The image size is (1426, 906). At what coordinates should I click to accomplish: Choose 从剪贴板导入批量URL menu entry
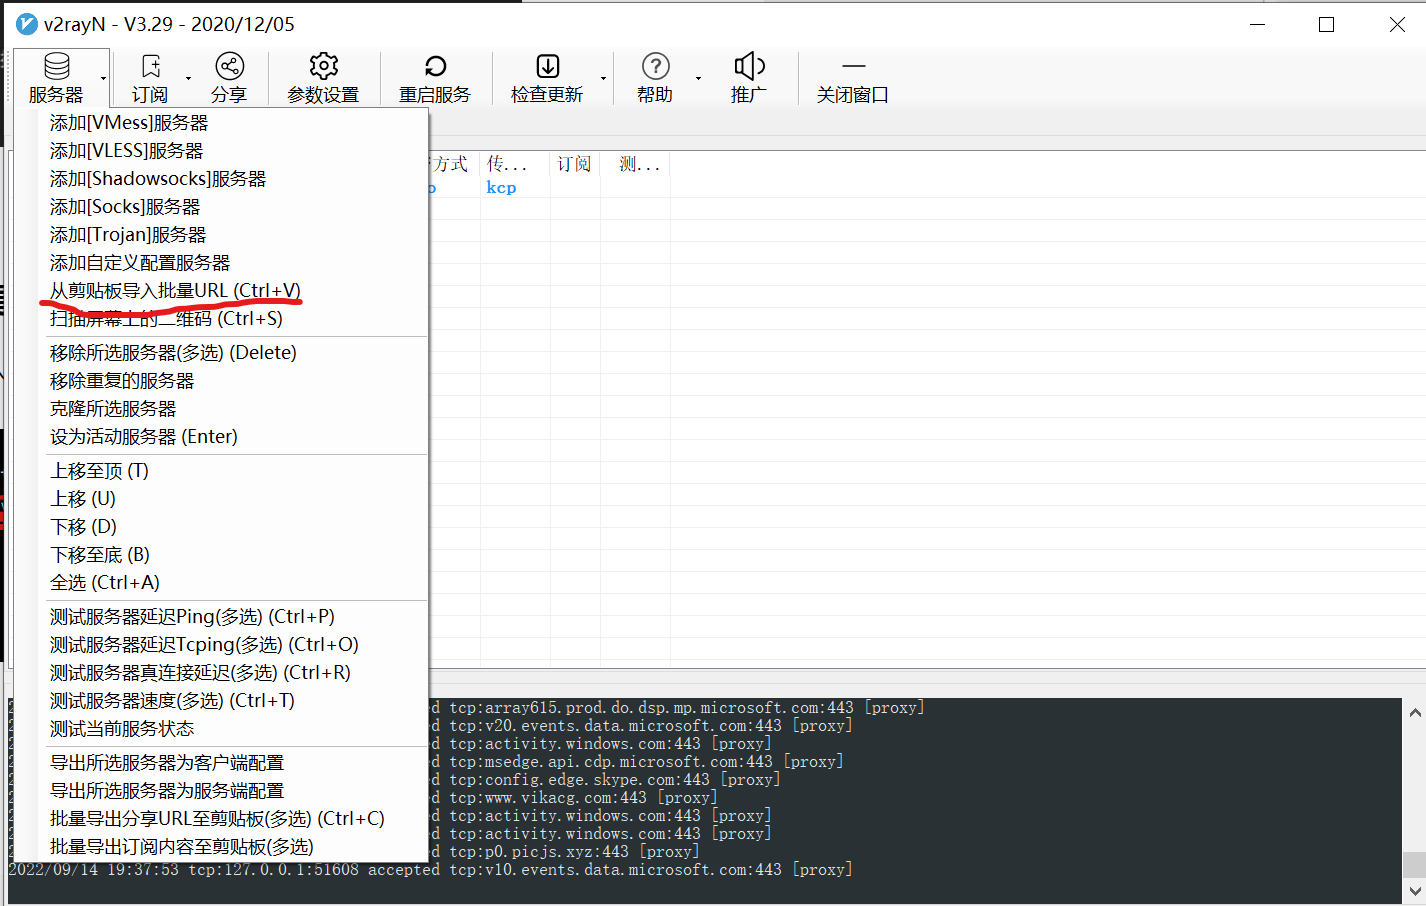[175, 291]
